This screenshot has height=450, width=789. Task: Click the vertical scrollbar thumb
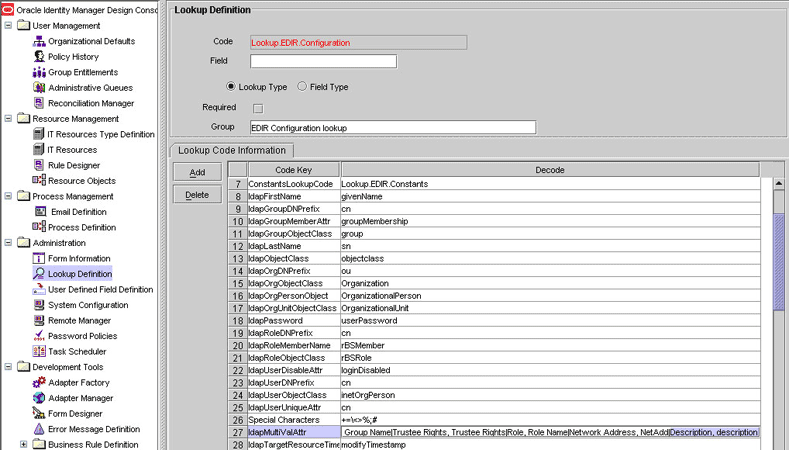click(x=778, y=261)
